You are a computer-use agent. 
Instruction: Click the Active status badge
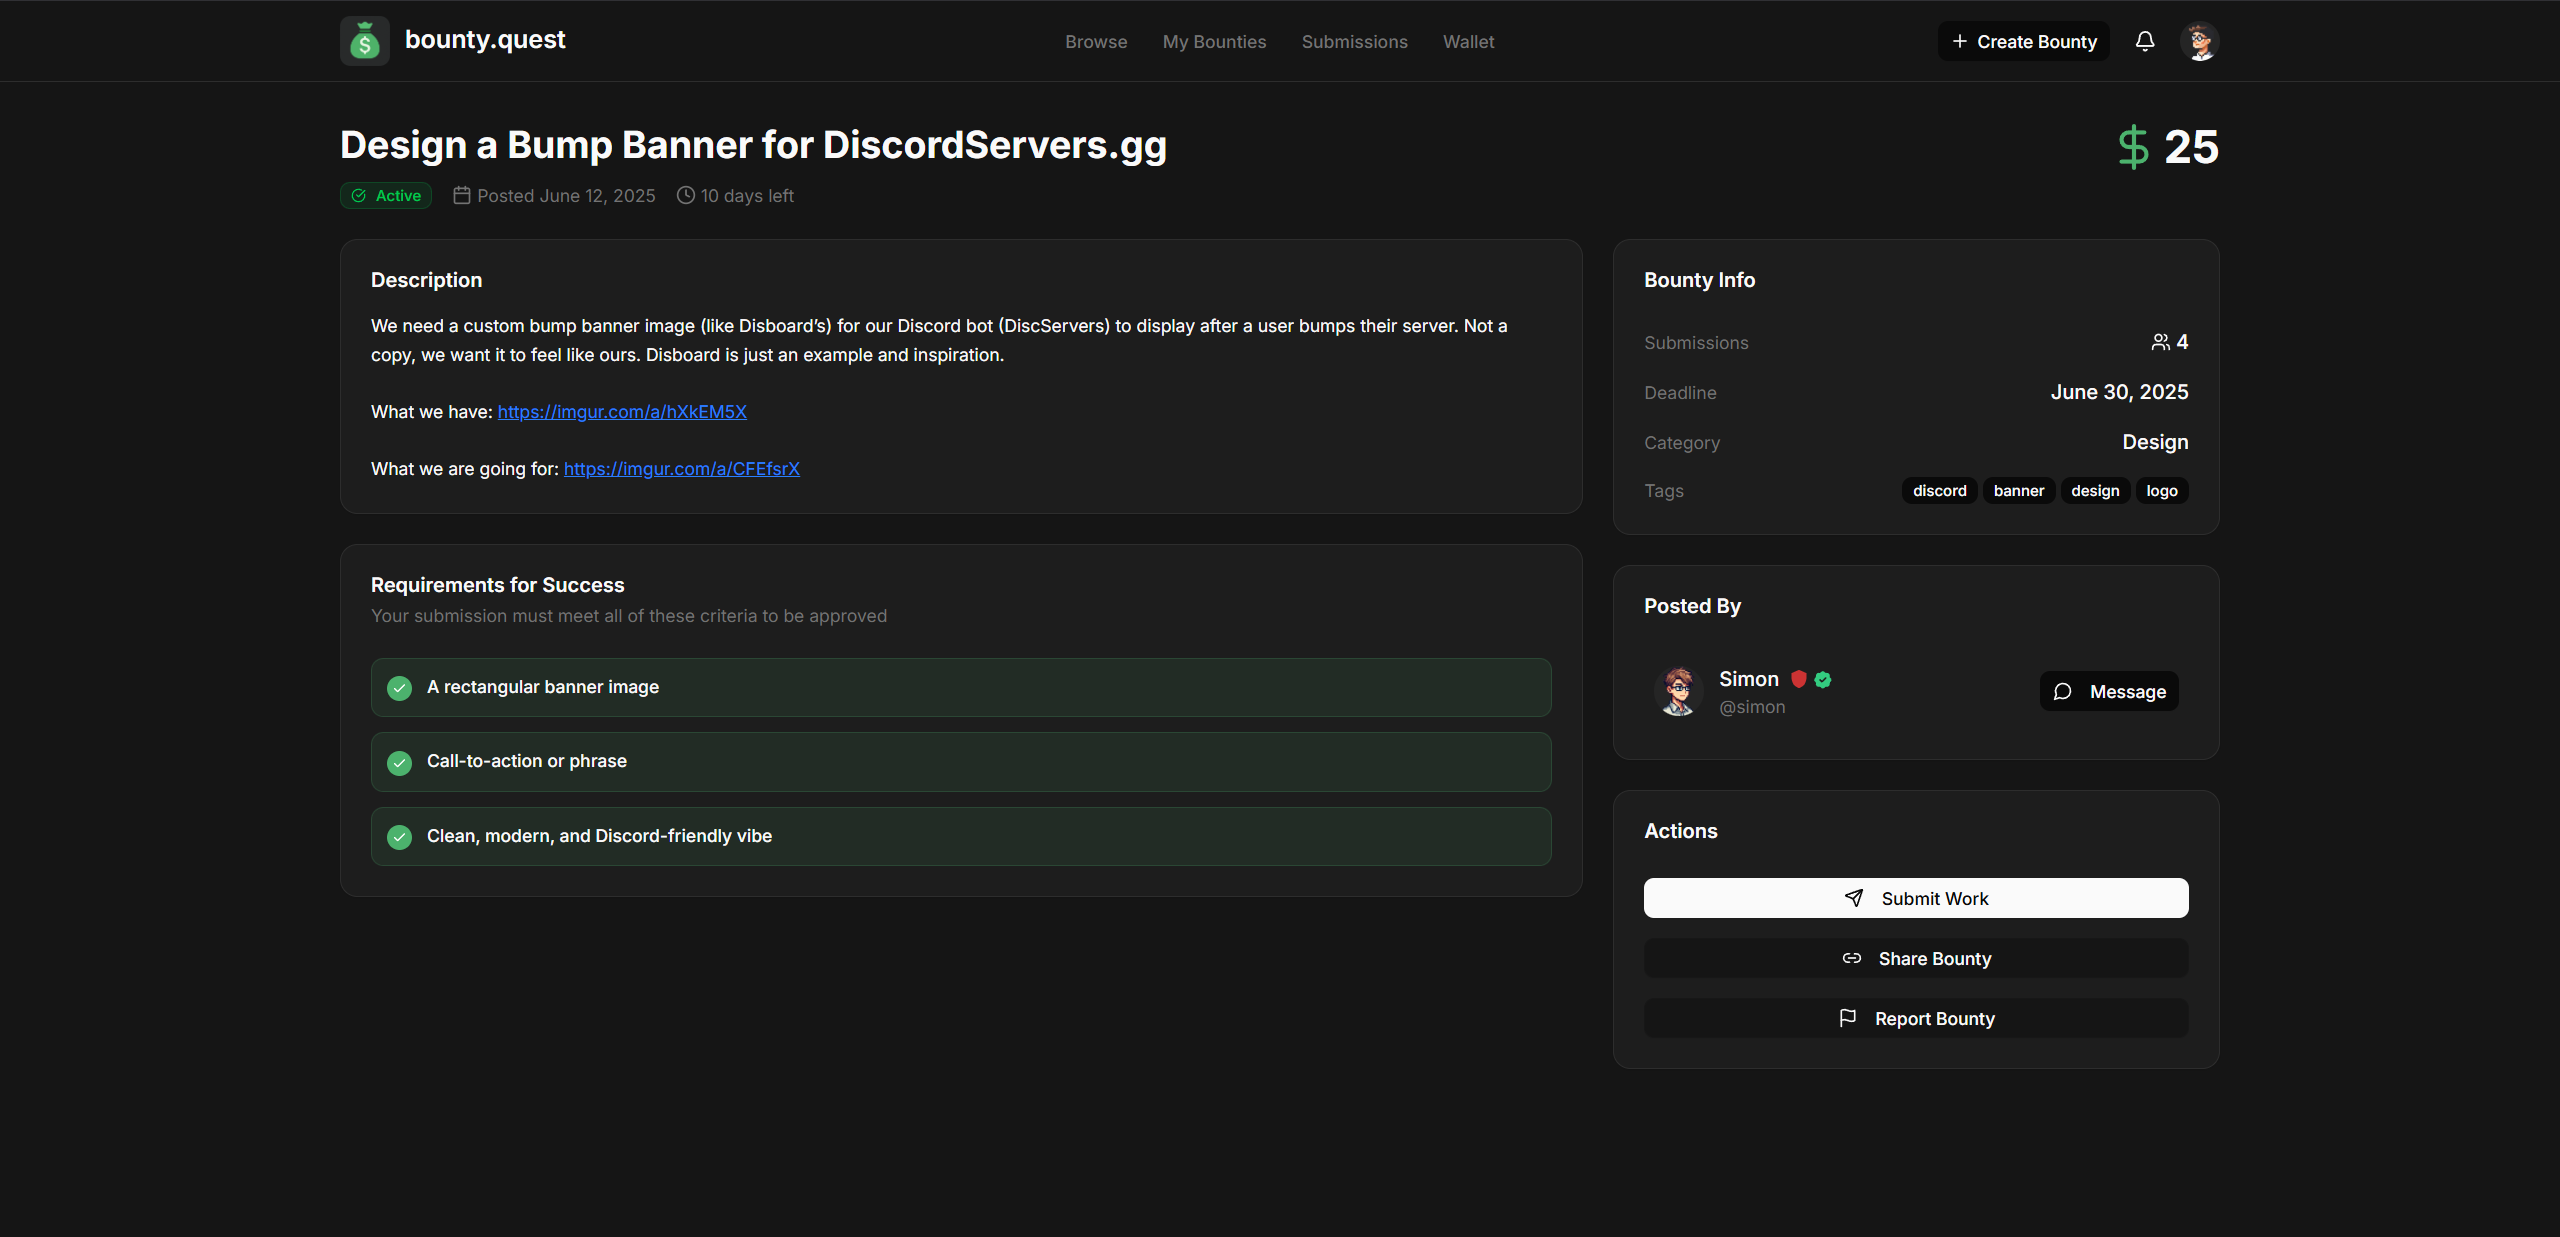pyautogui.click(x=386, y=195)
